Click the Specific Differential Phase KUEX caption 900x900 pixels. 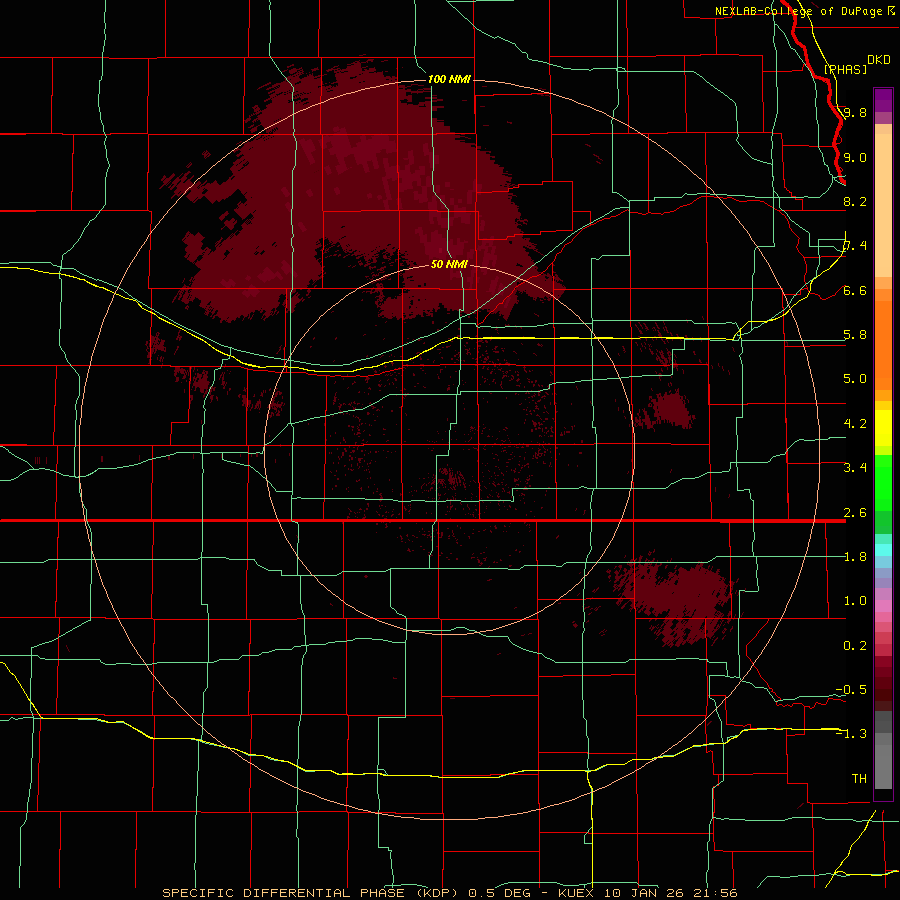(449, 893)
